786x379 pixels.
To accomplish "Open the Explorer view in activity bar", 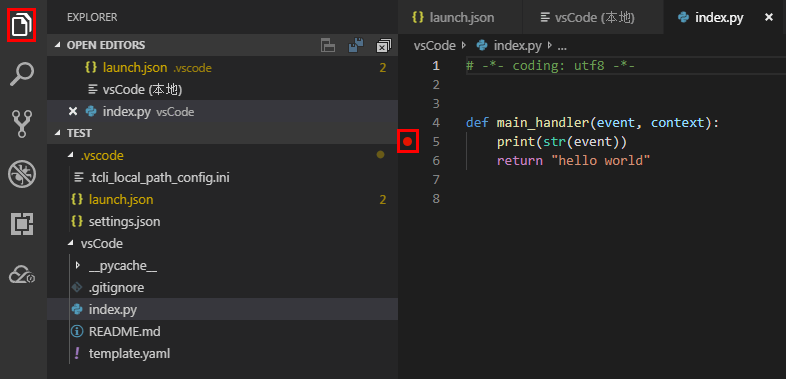I will point(22,25).
